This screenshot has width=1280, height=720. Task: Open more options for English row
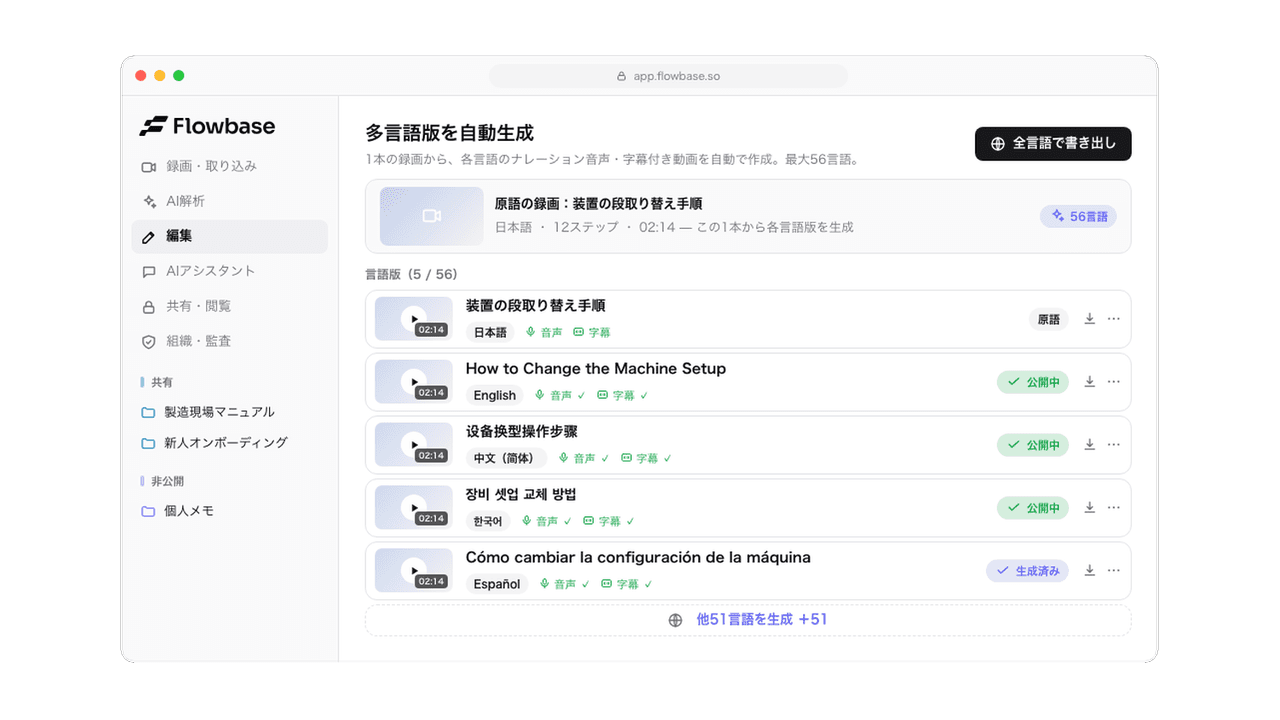tap(1114, 382)
